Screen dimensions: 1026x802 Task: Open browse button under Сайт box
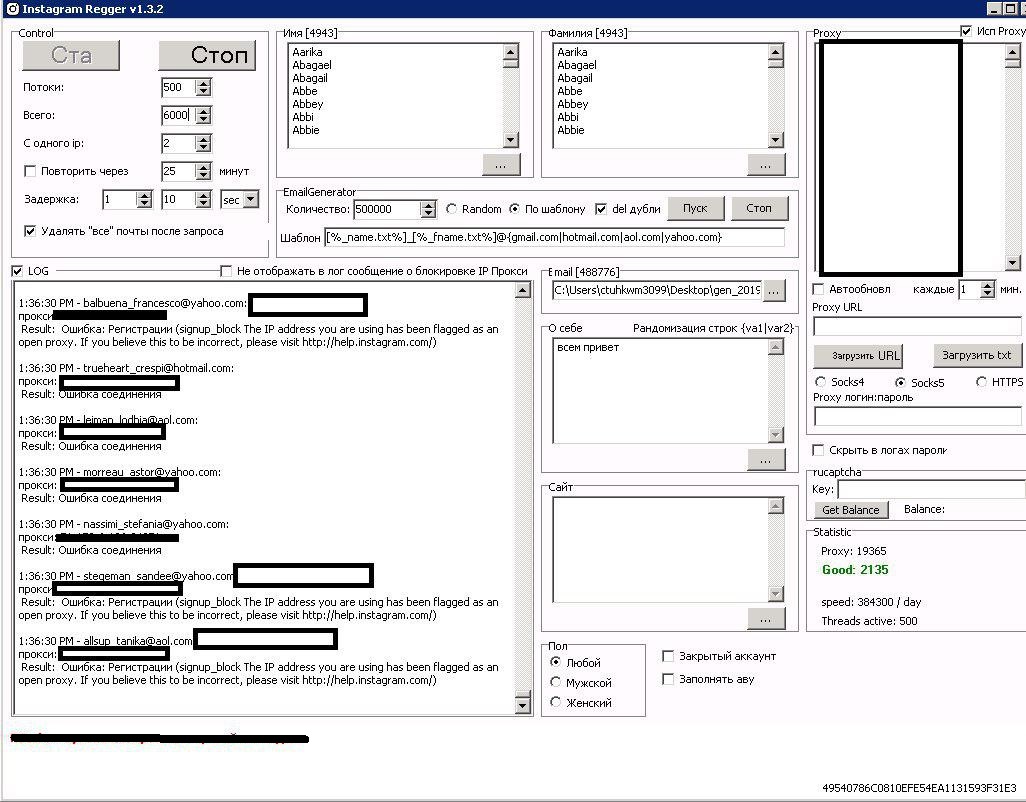[x=766, y=618]
